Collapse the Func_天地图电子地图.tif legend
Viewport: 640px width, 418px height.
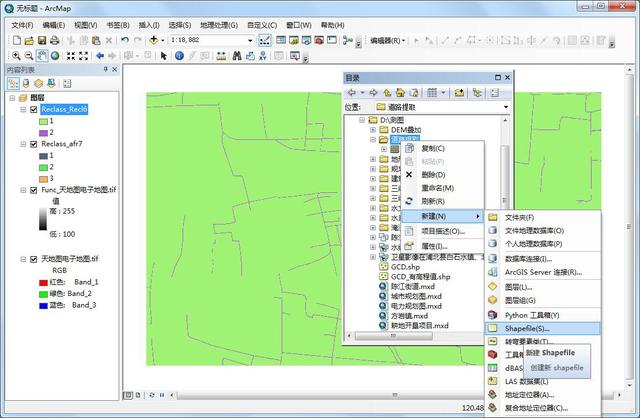pos(23,190)
